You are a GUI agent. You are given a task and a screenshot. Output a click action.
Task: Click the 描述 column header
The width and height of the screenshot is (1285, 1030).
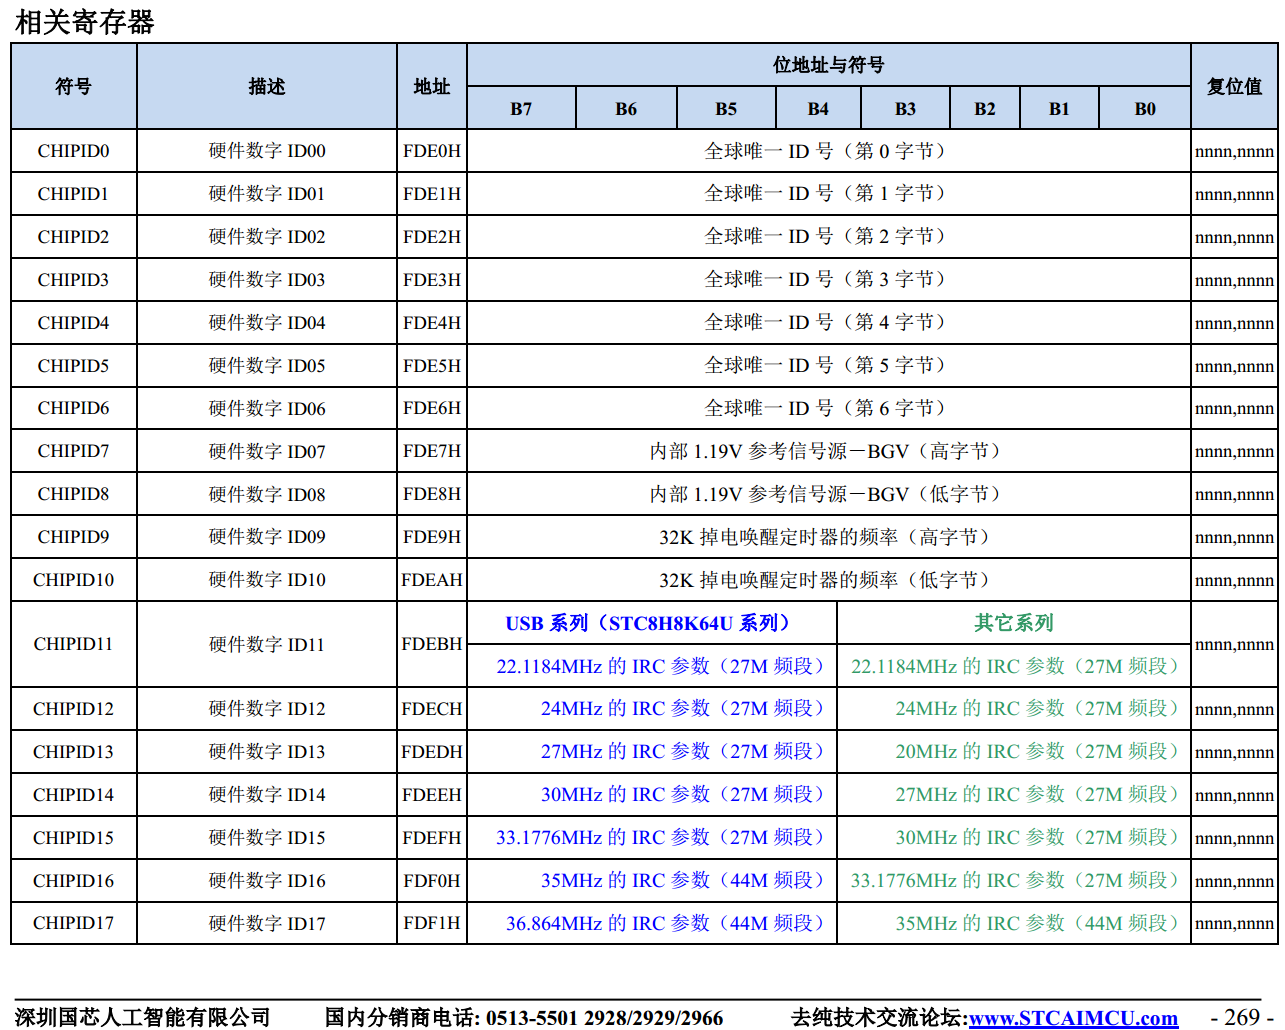(x=267, y=87)
